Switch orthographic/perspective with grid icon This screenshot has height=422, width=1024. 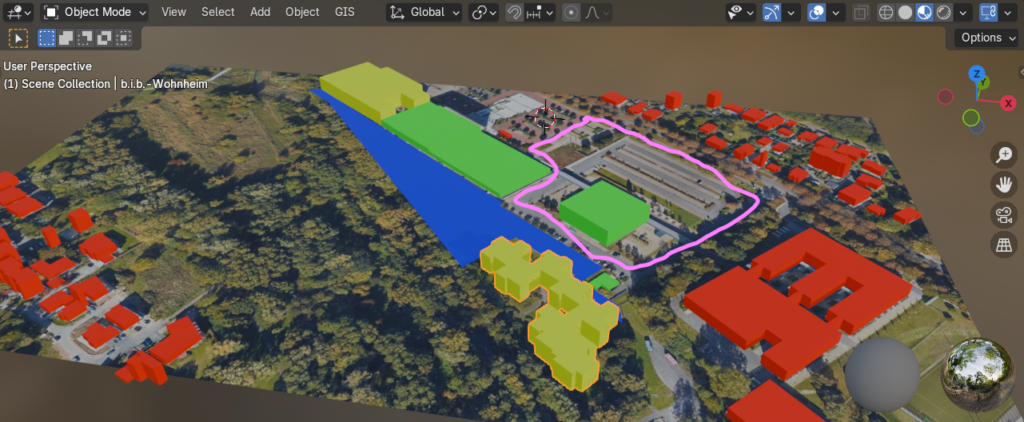click(1004, 245)
